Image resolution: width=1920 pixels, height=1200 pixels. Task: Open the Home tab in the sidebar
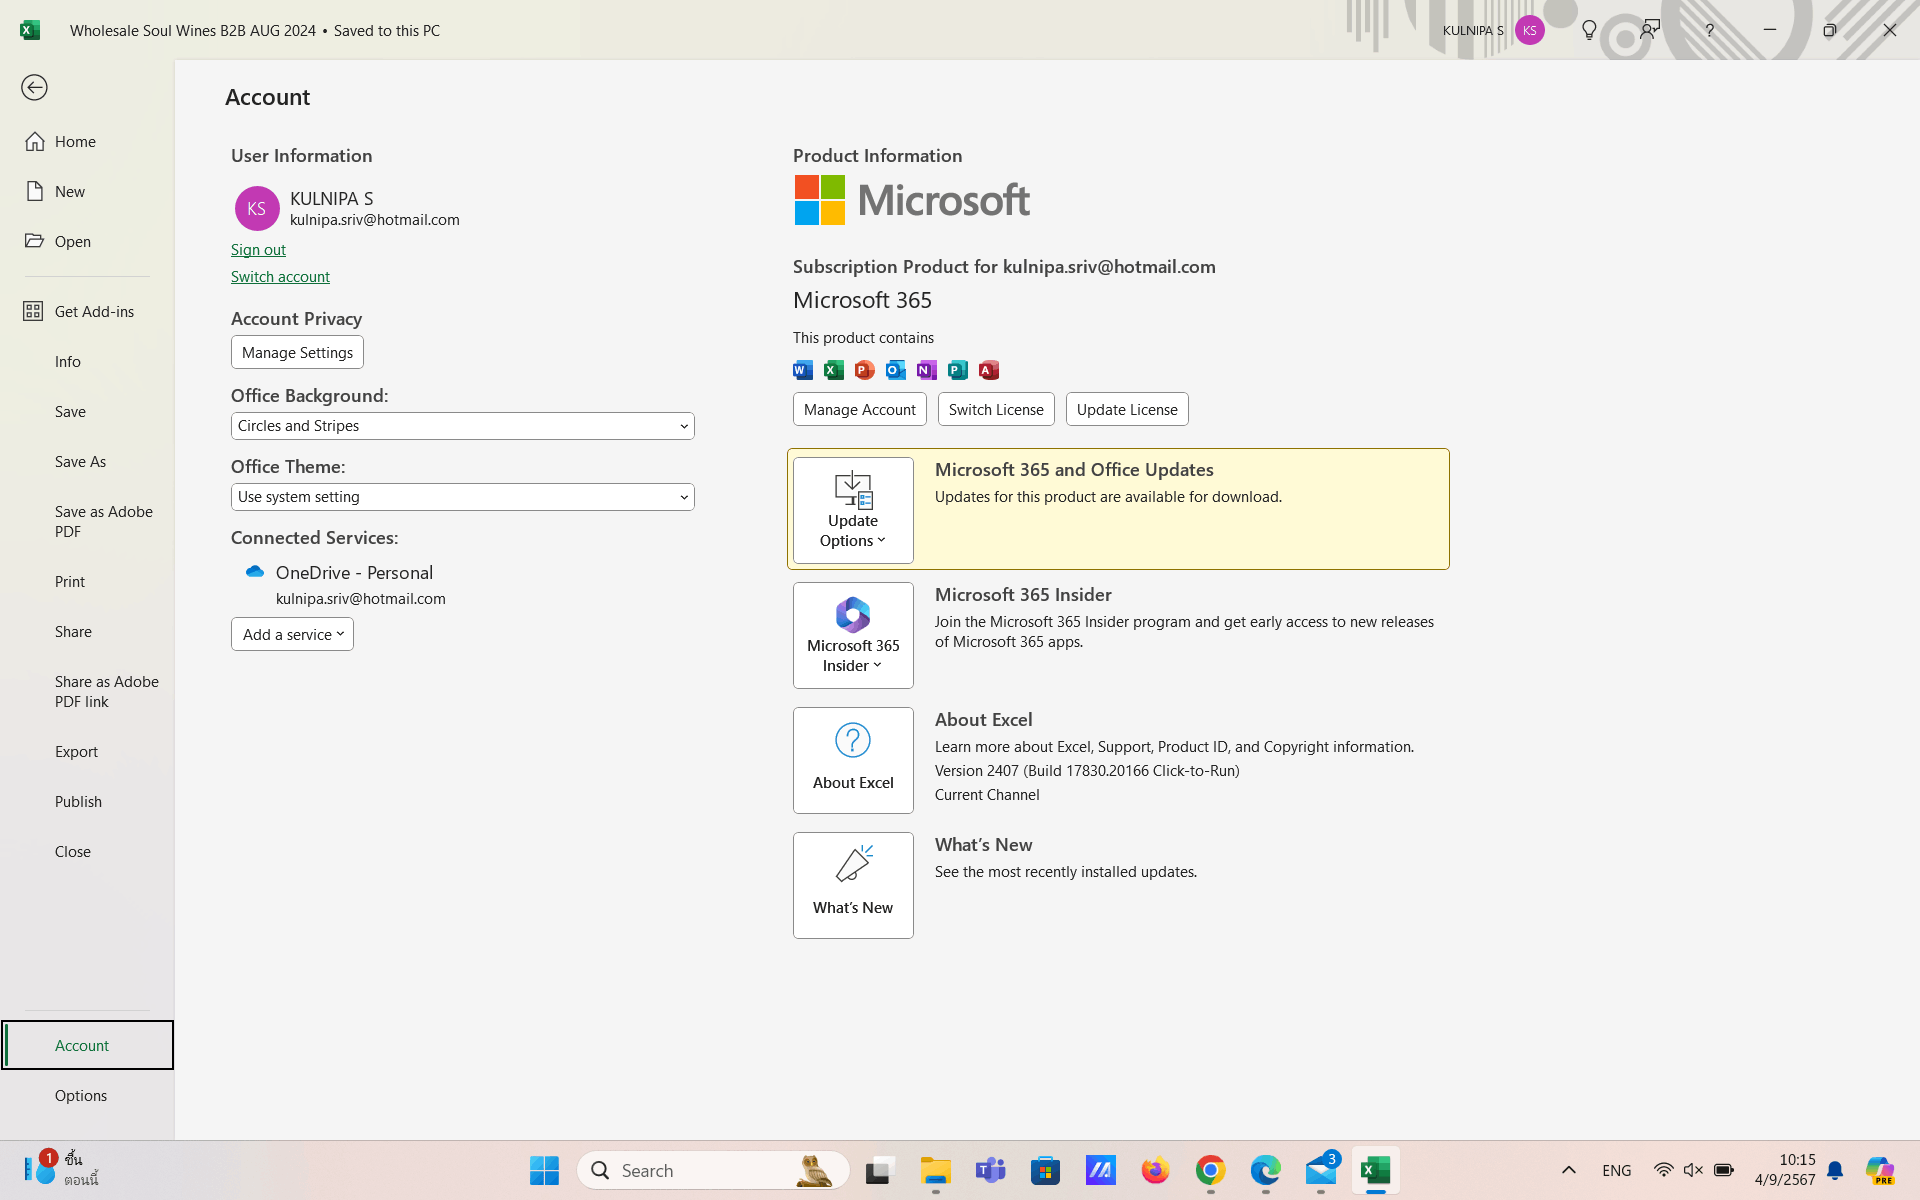[87, 142]
